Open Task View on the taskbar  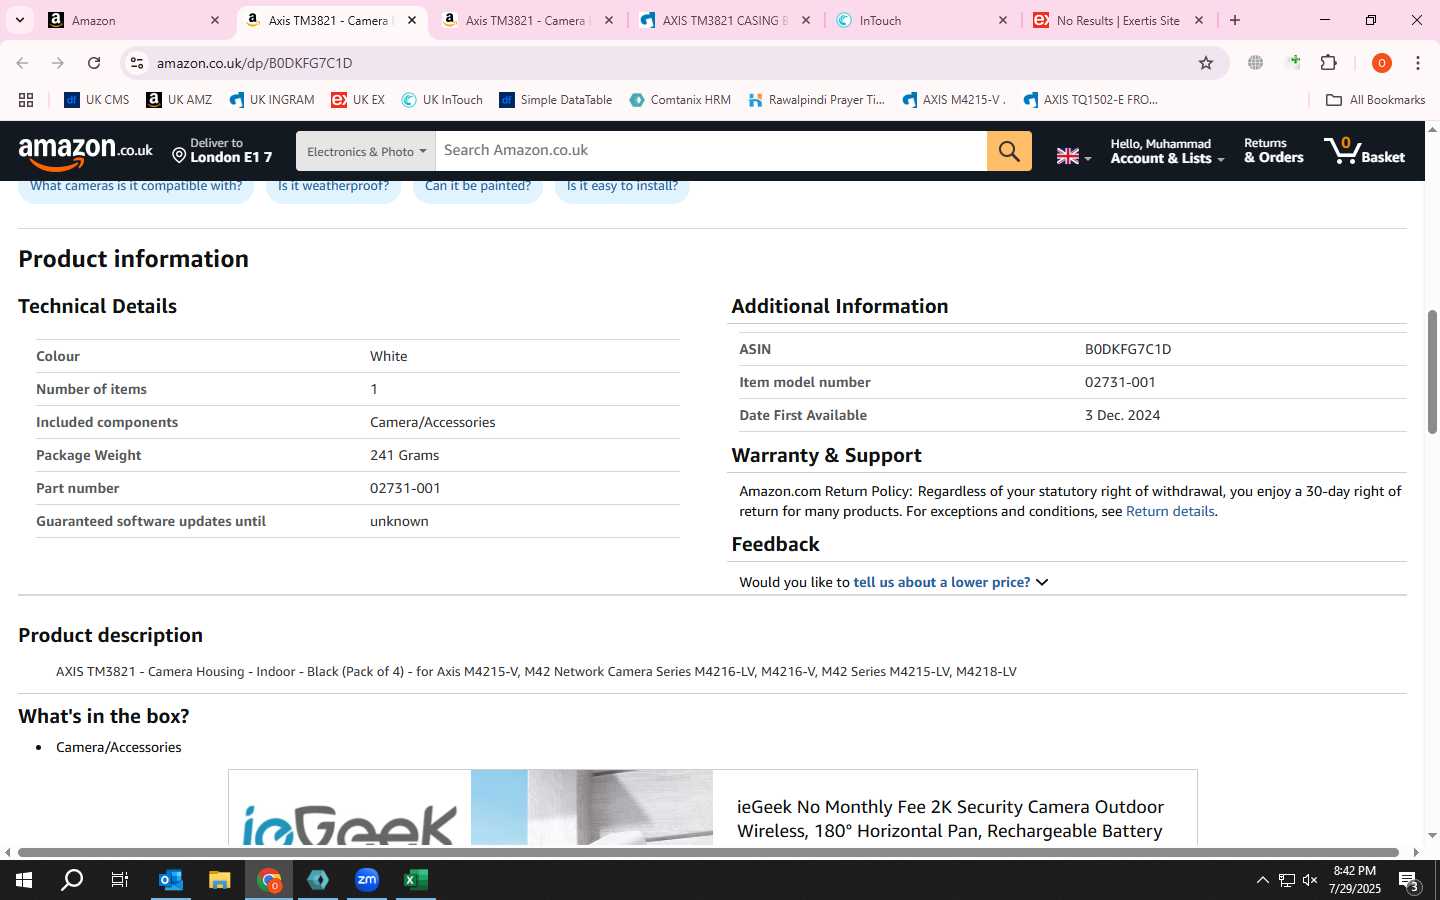point(120,880)
